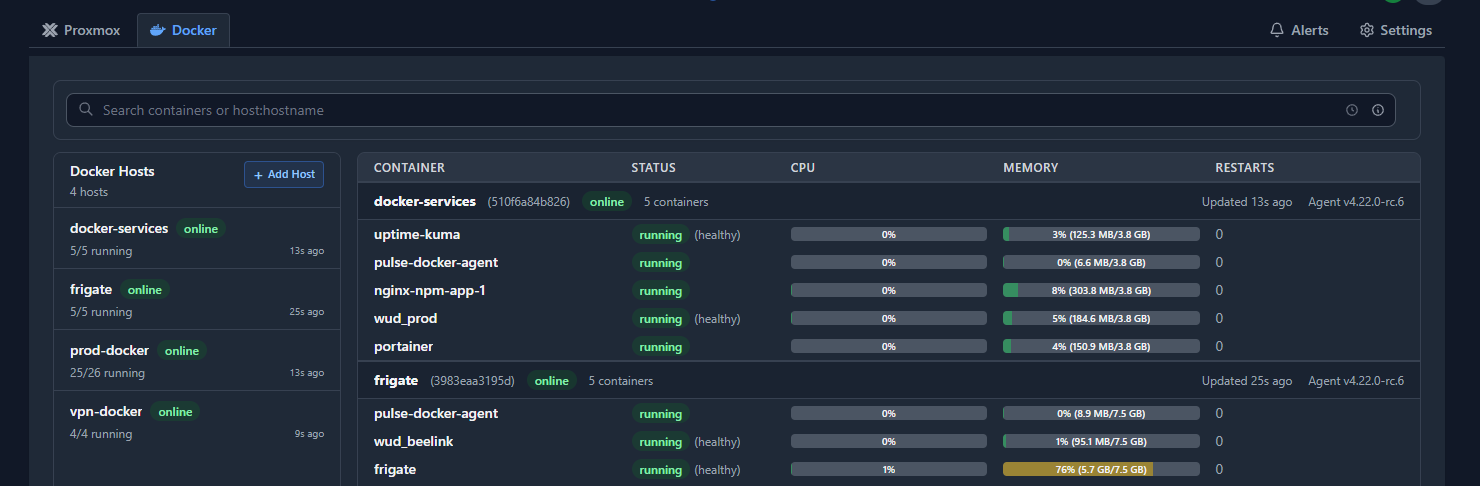Viewport: 1480px width, 486px height.
Task: Click the frigate container 76% memory bar
Action: point(1101,469)
